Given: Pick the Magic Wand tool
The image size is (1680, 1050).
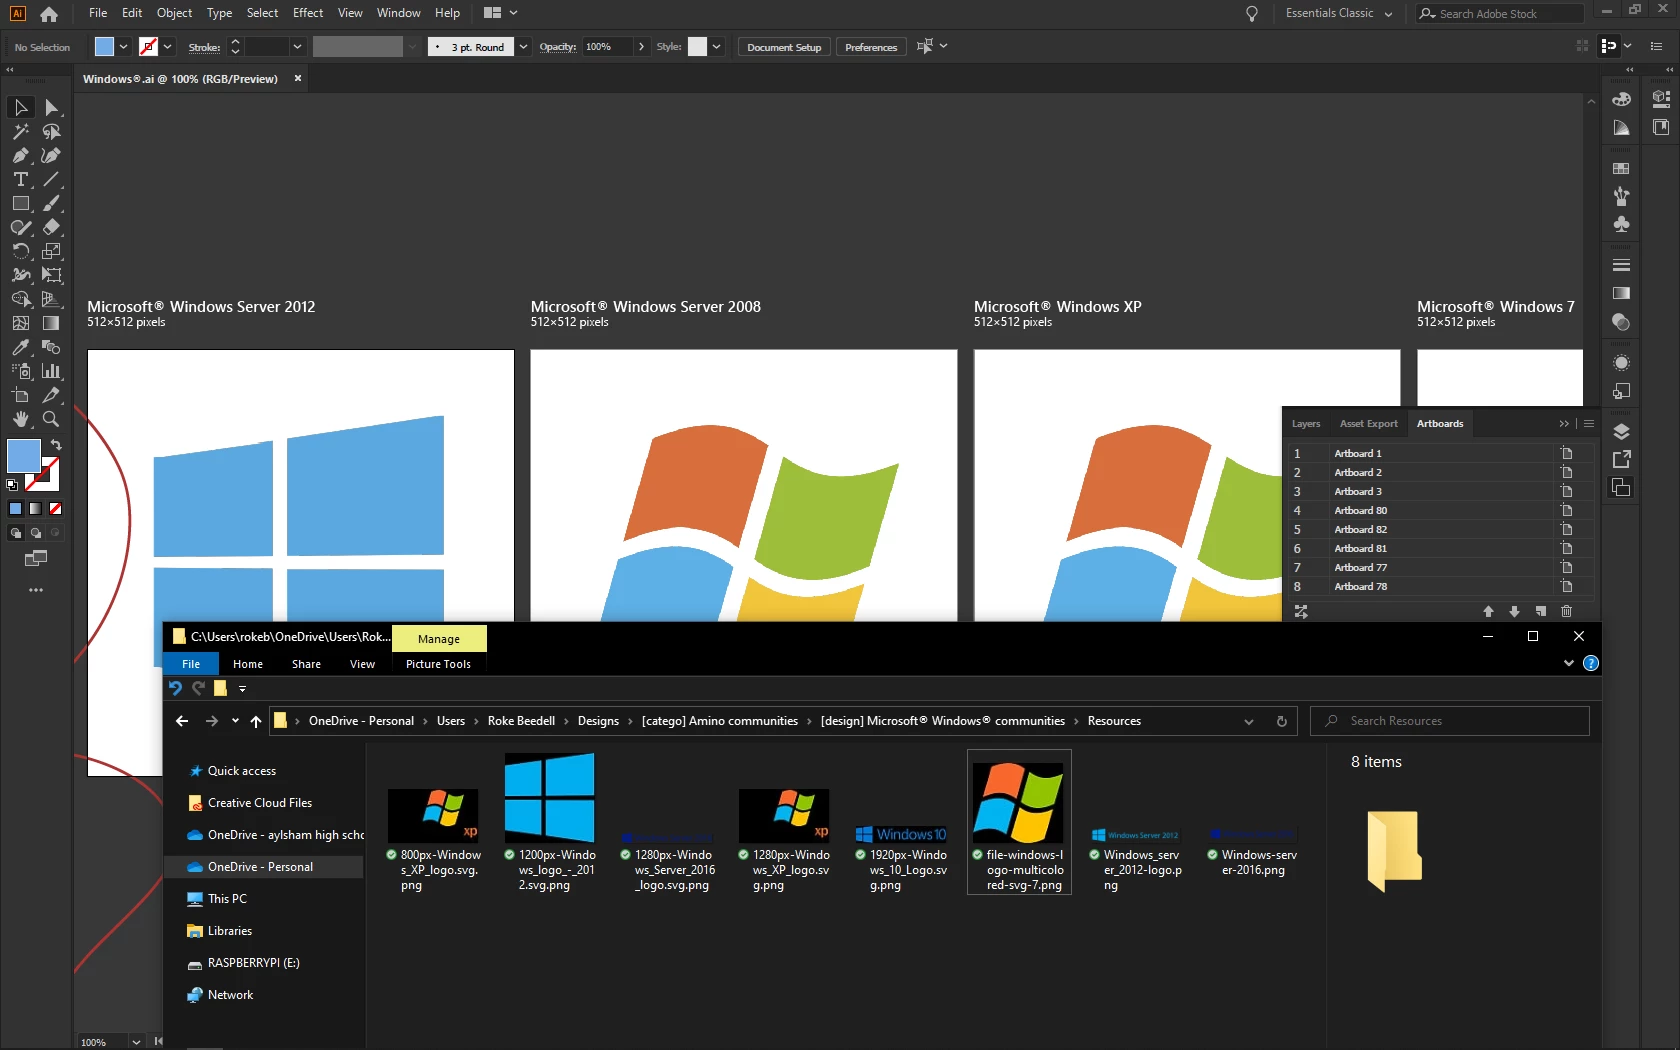Looking at the screenshot, I should click(21, 131).
